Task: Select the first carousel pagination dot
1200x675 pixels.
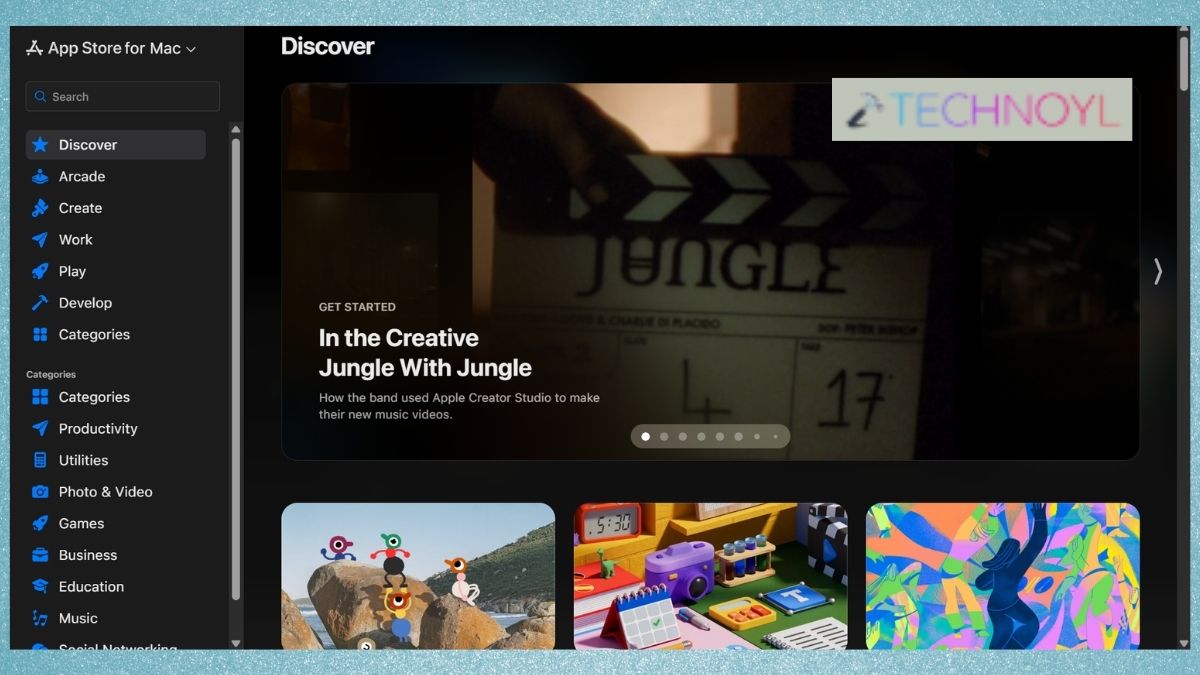Action: pos(645,437)
